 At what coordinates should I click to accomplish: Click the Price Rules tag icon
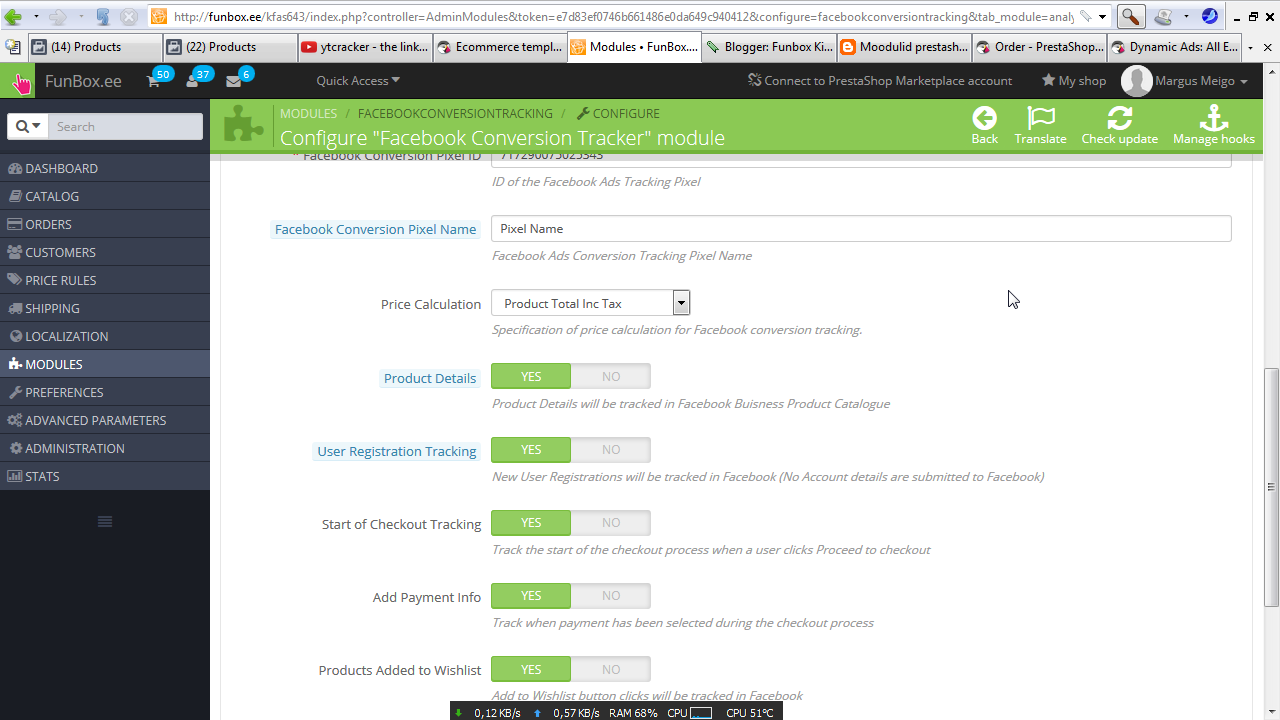15,280
